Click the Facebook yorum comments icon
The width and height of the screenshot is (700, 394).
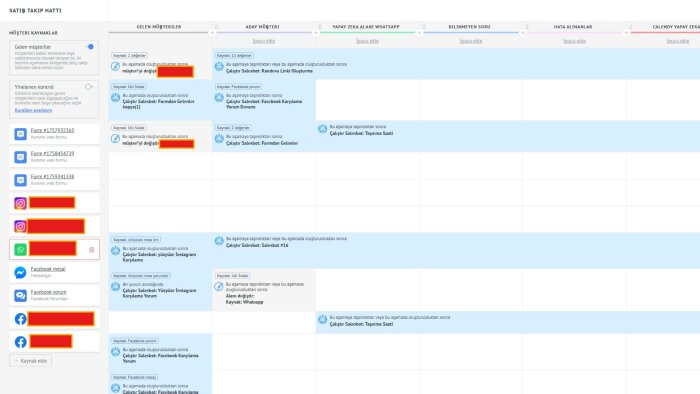21,295
